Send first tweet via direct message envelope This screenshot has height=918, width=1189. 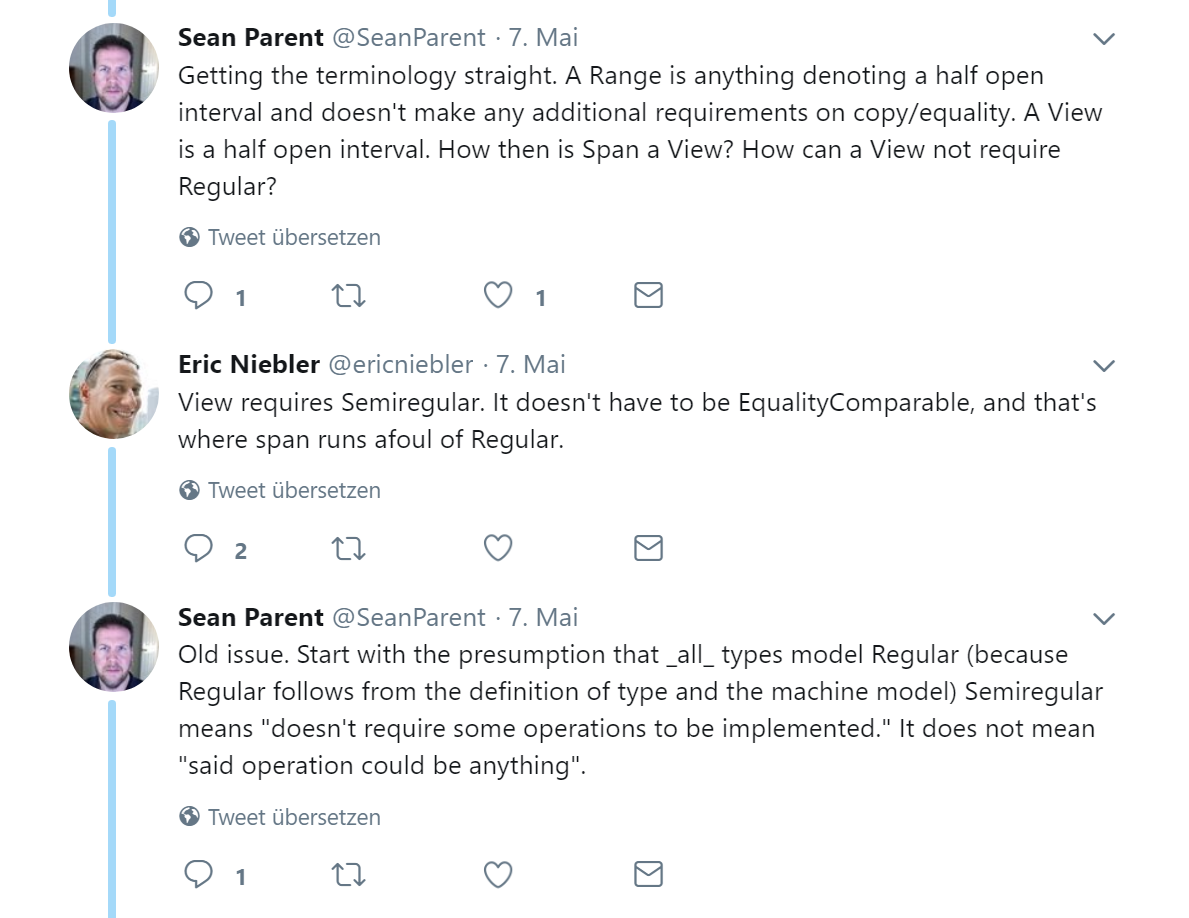click(x=648, y=295)
